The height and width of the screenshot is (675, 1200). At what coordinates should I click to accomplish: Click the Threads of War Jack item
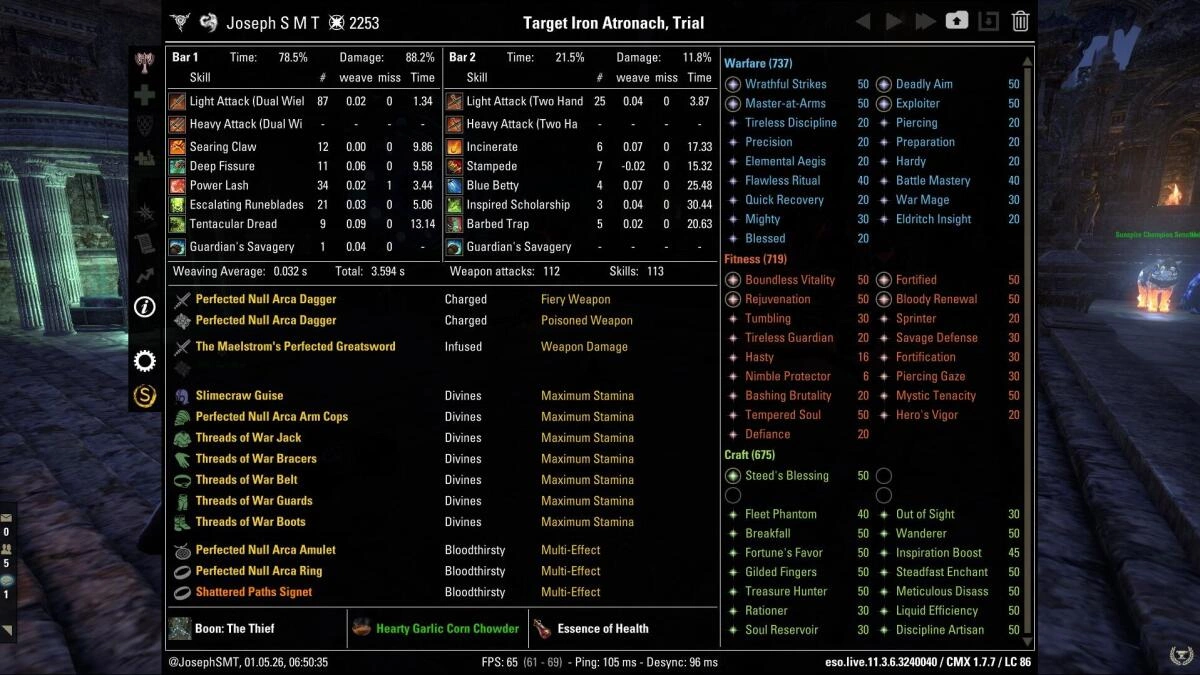pyautogui.click(x=248, y=437)
